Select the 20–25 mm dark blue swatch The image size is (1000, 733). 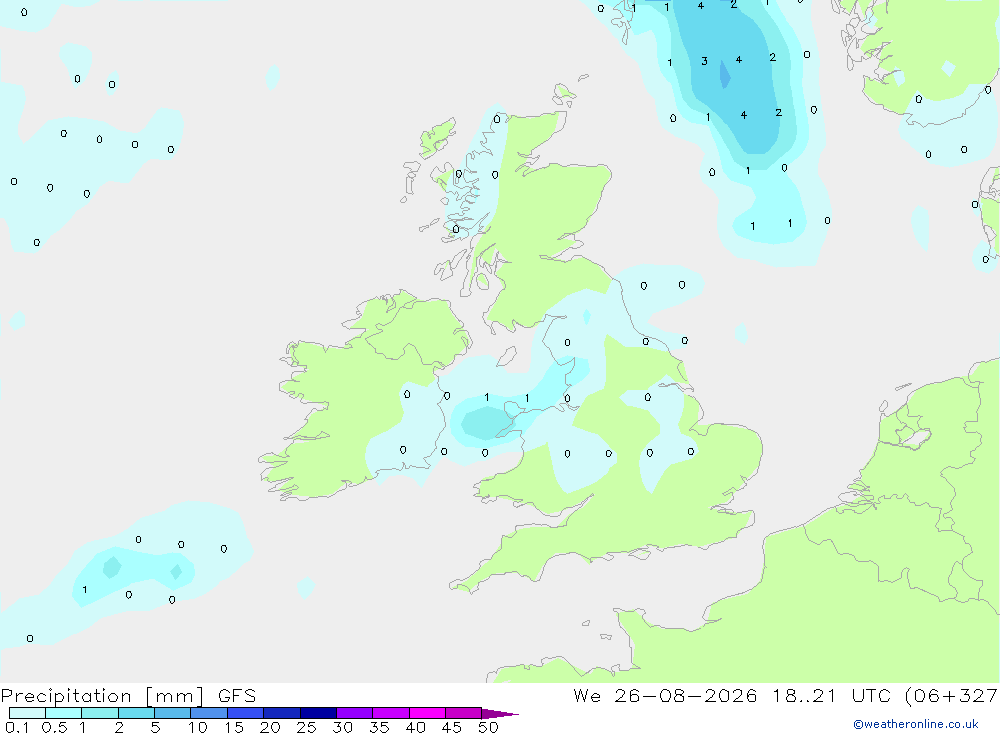pos(282,713)
